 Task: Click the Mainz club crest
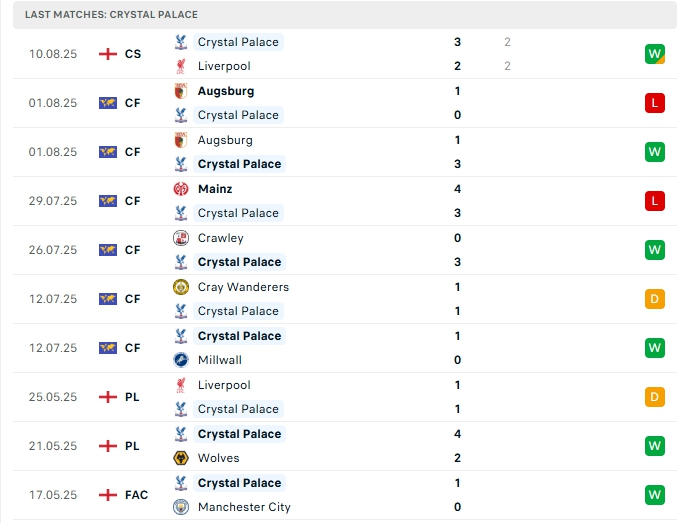pyautogui.click(x=180, y=189)
